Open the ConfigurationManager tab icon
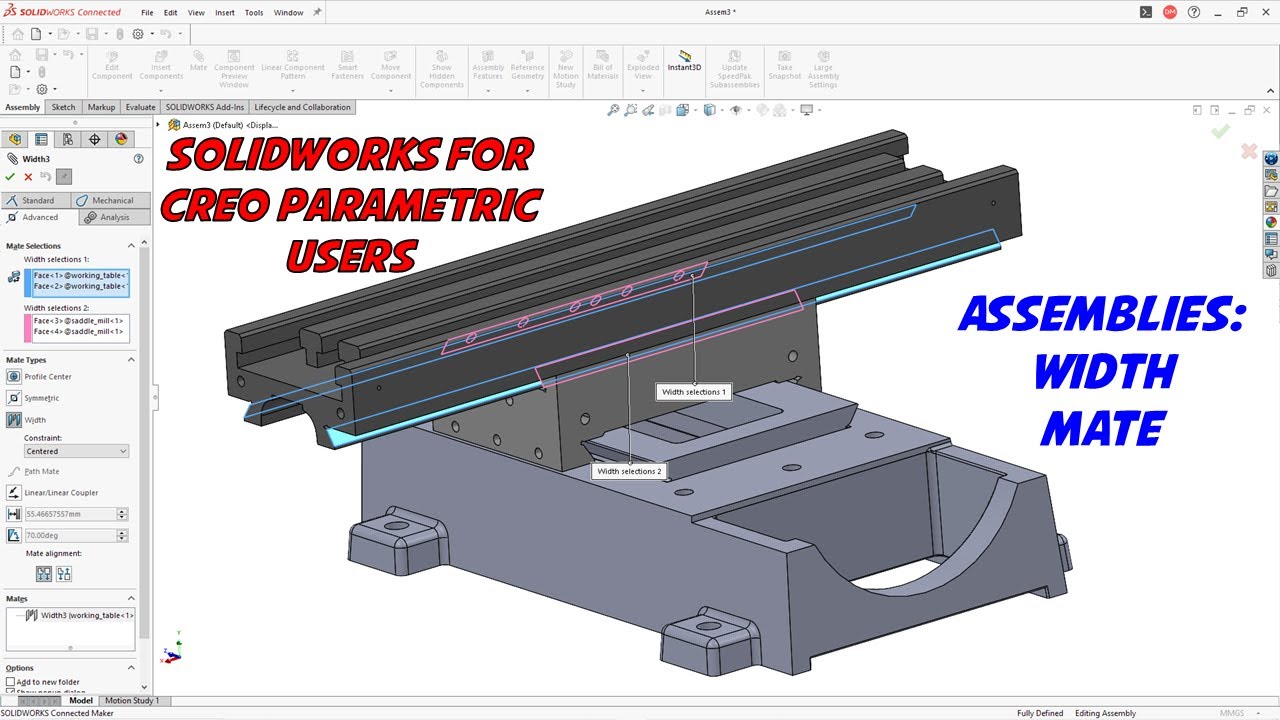The height and width of the screenshot is (720, 1280). (68, 139)
